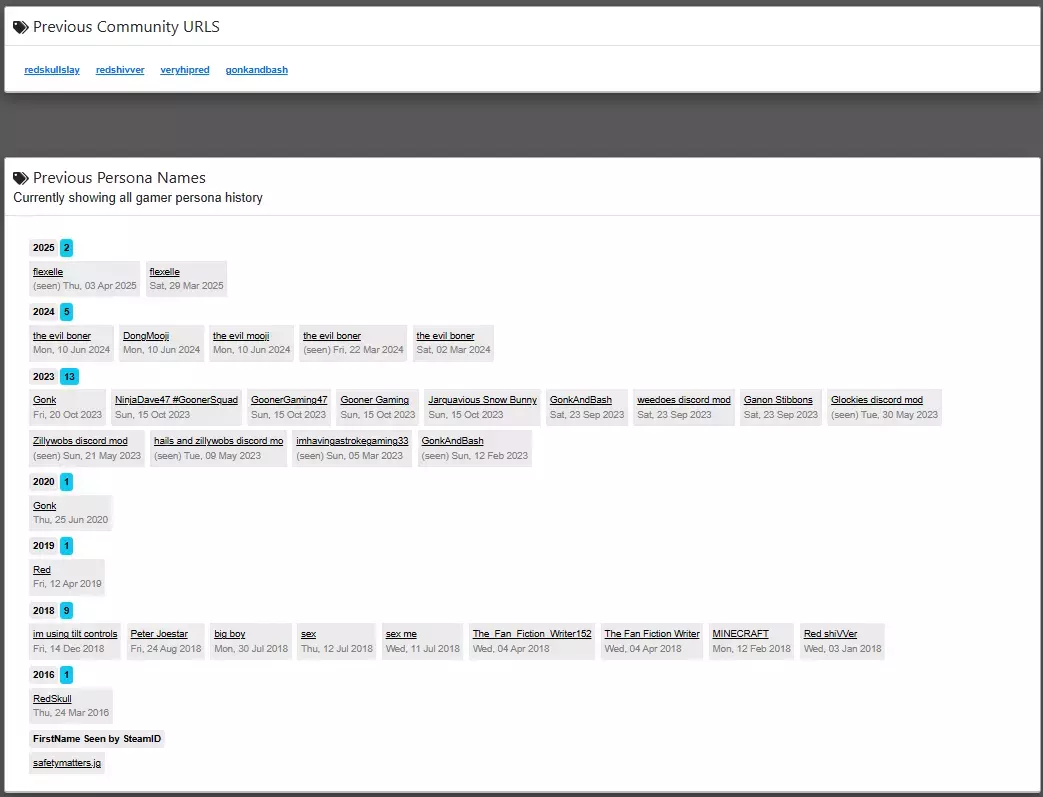Click the date Mon, 12 Feb 2018

tap(752, 649)
